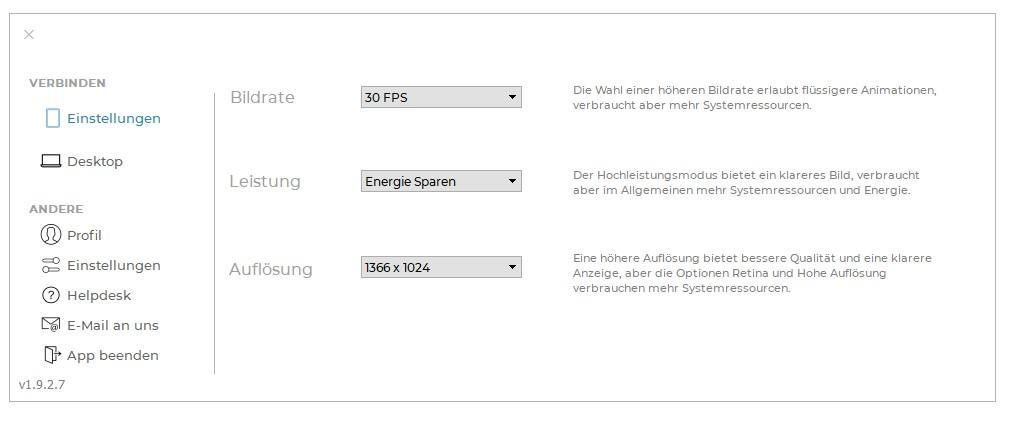Open the Auflösung dropdown showing 1366 x 1024
Screen dimensions: 1019x422
[441, 267]
